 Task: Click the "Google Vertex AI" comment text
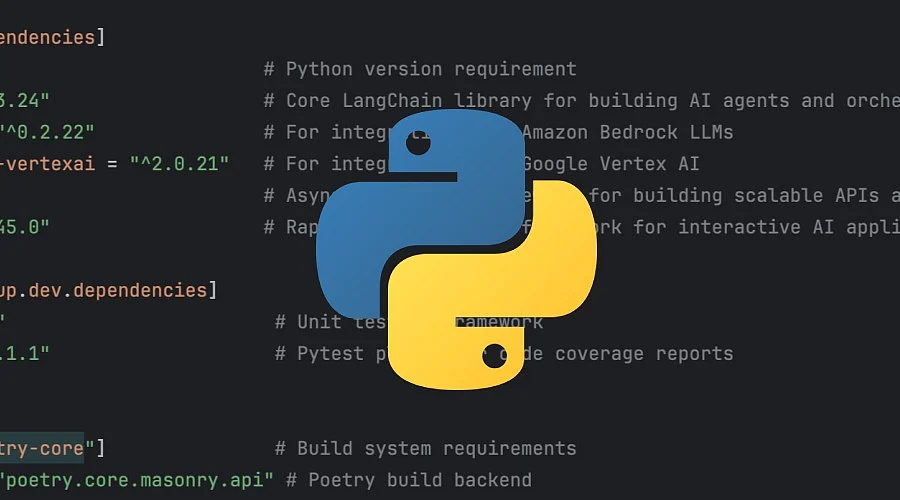(611, 164)
